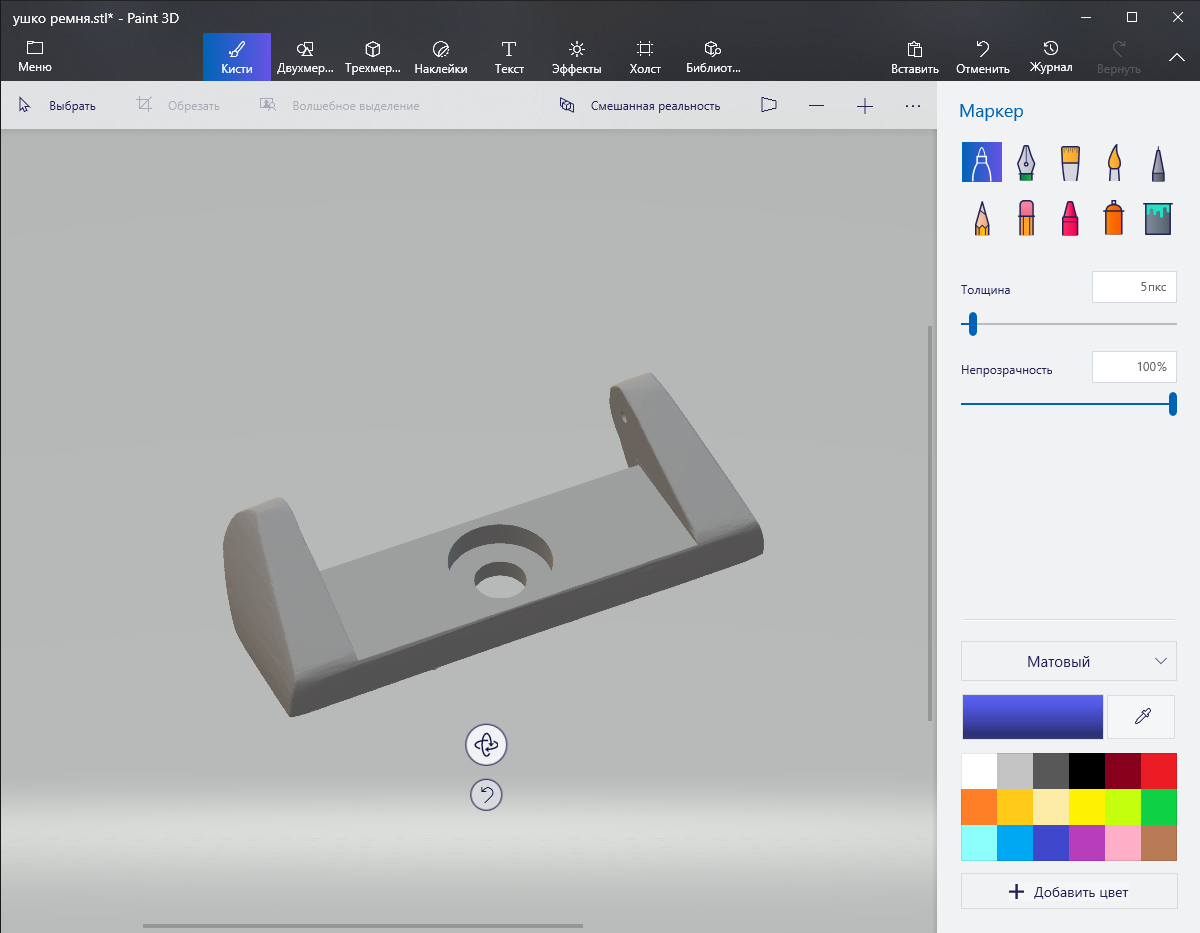Image resolution: width=1200 pixels, height=933 pixels.
Task: Select the Pencil tool
Action: coord(982,217)
